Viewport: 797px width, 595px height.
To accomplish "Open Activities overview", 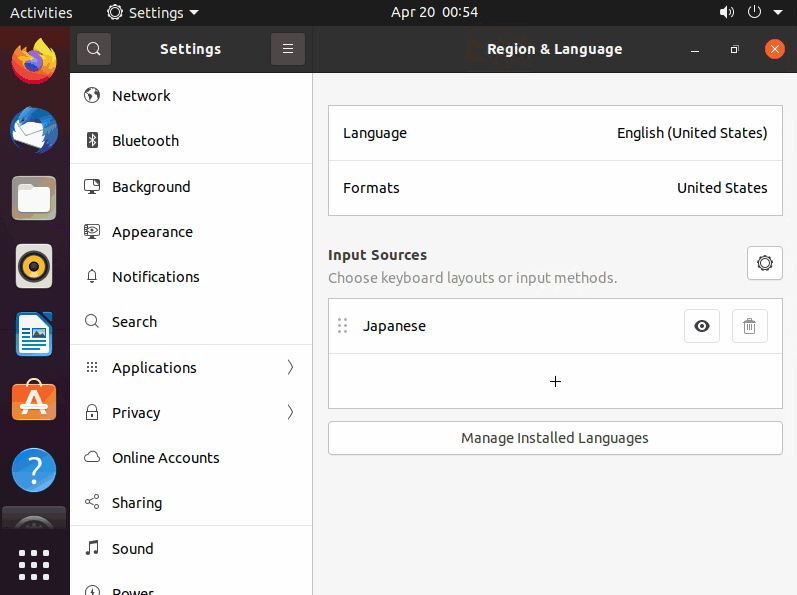I will coord(41,12).
